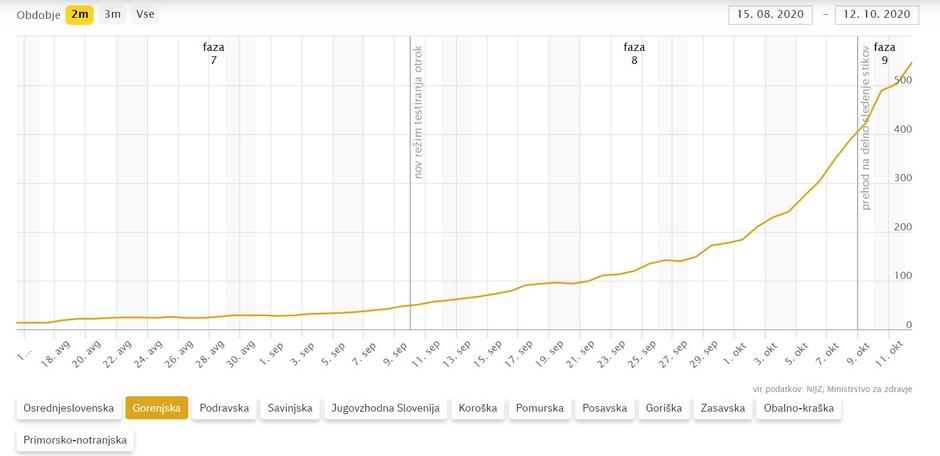Show Podravska region data
Viewport: 940px width, 456px height.
223,408
